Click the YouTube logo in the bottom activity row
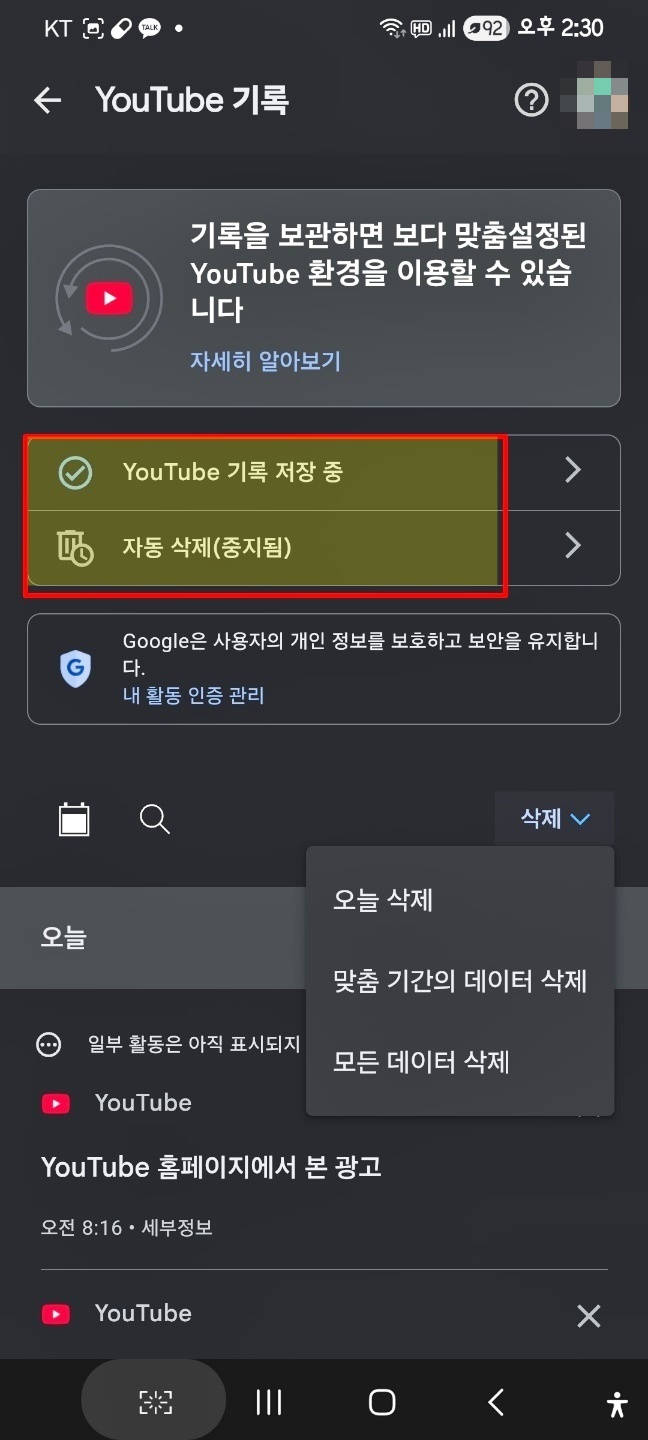This screenshot has height=1440, width=648. 56,1314
